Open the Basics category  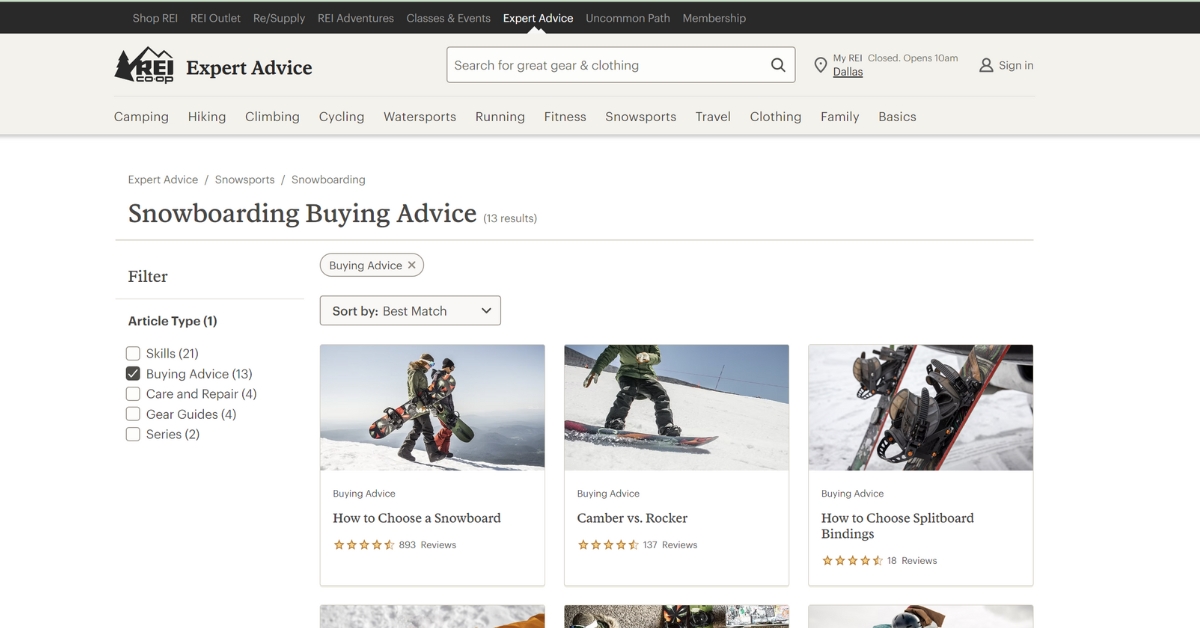click(x=897, y=117)
